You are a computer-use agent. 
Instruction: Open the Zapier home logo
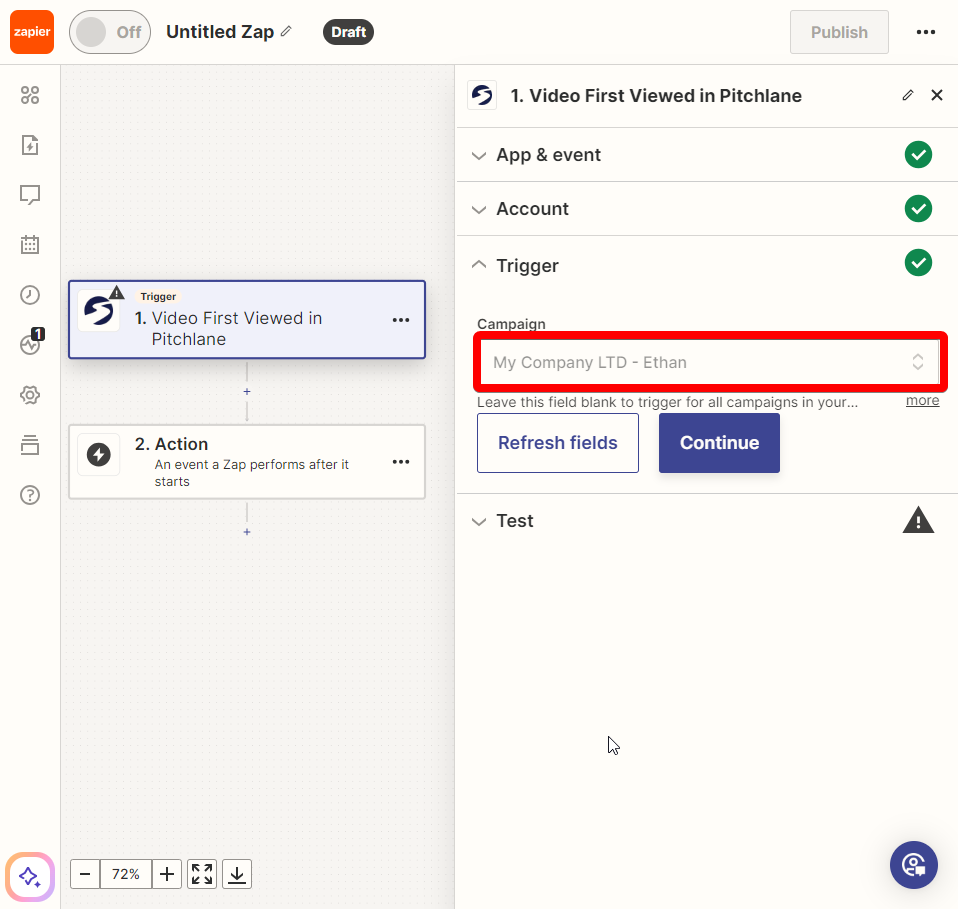pos(32,32)
